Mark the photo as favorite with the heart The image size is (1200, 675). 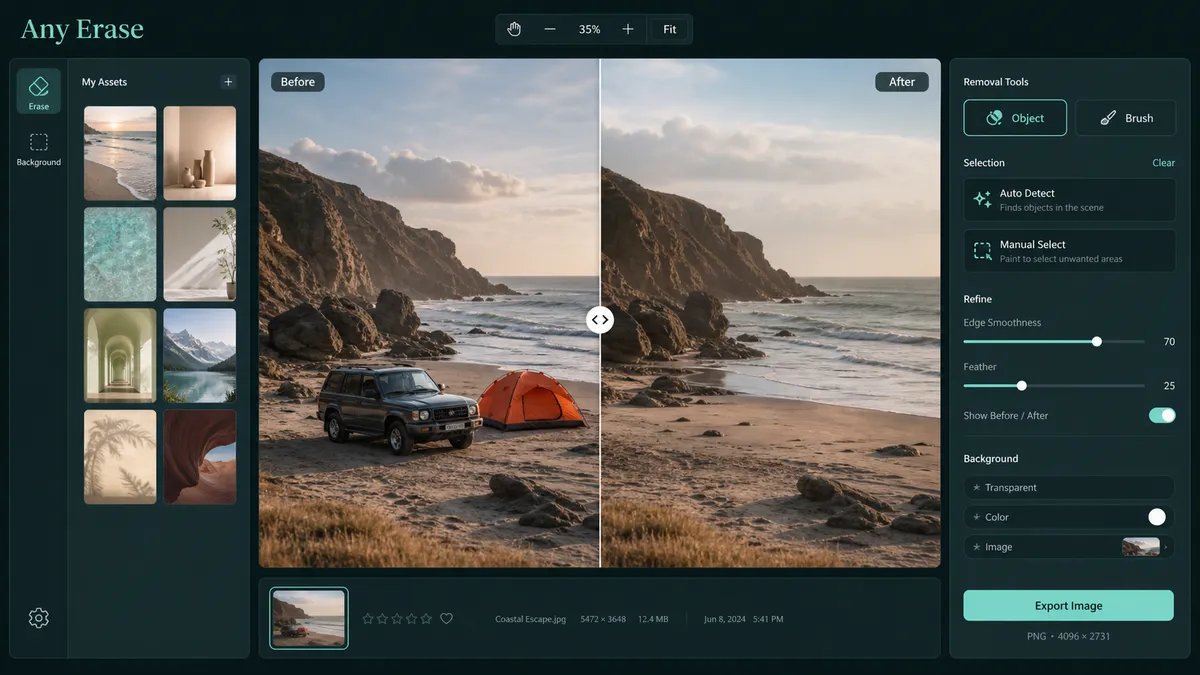pyautogui.click(x=446, y=619)
